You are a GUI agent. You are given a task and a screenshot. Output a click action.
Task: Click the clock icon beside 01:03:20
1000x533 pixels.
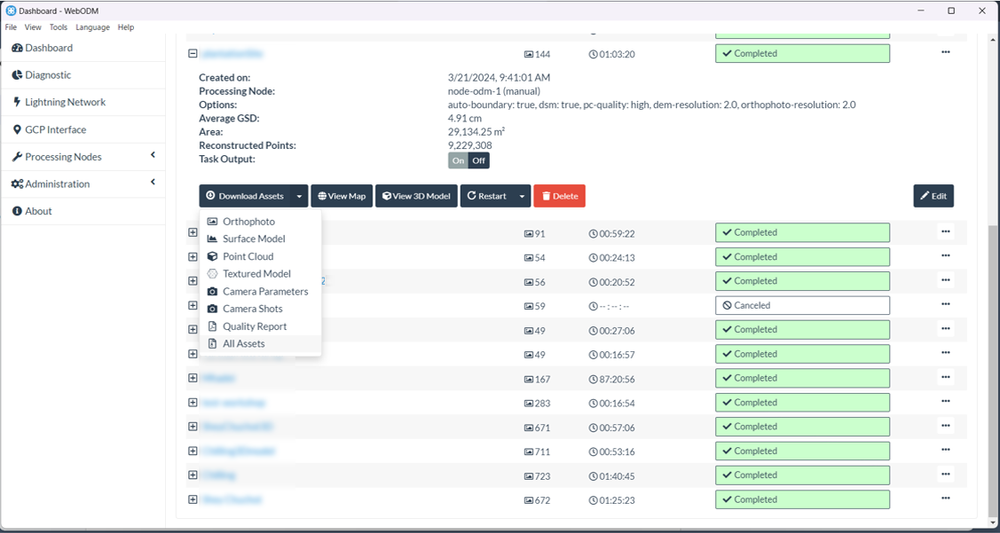[593, 55]
